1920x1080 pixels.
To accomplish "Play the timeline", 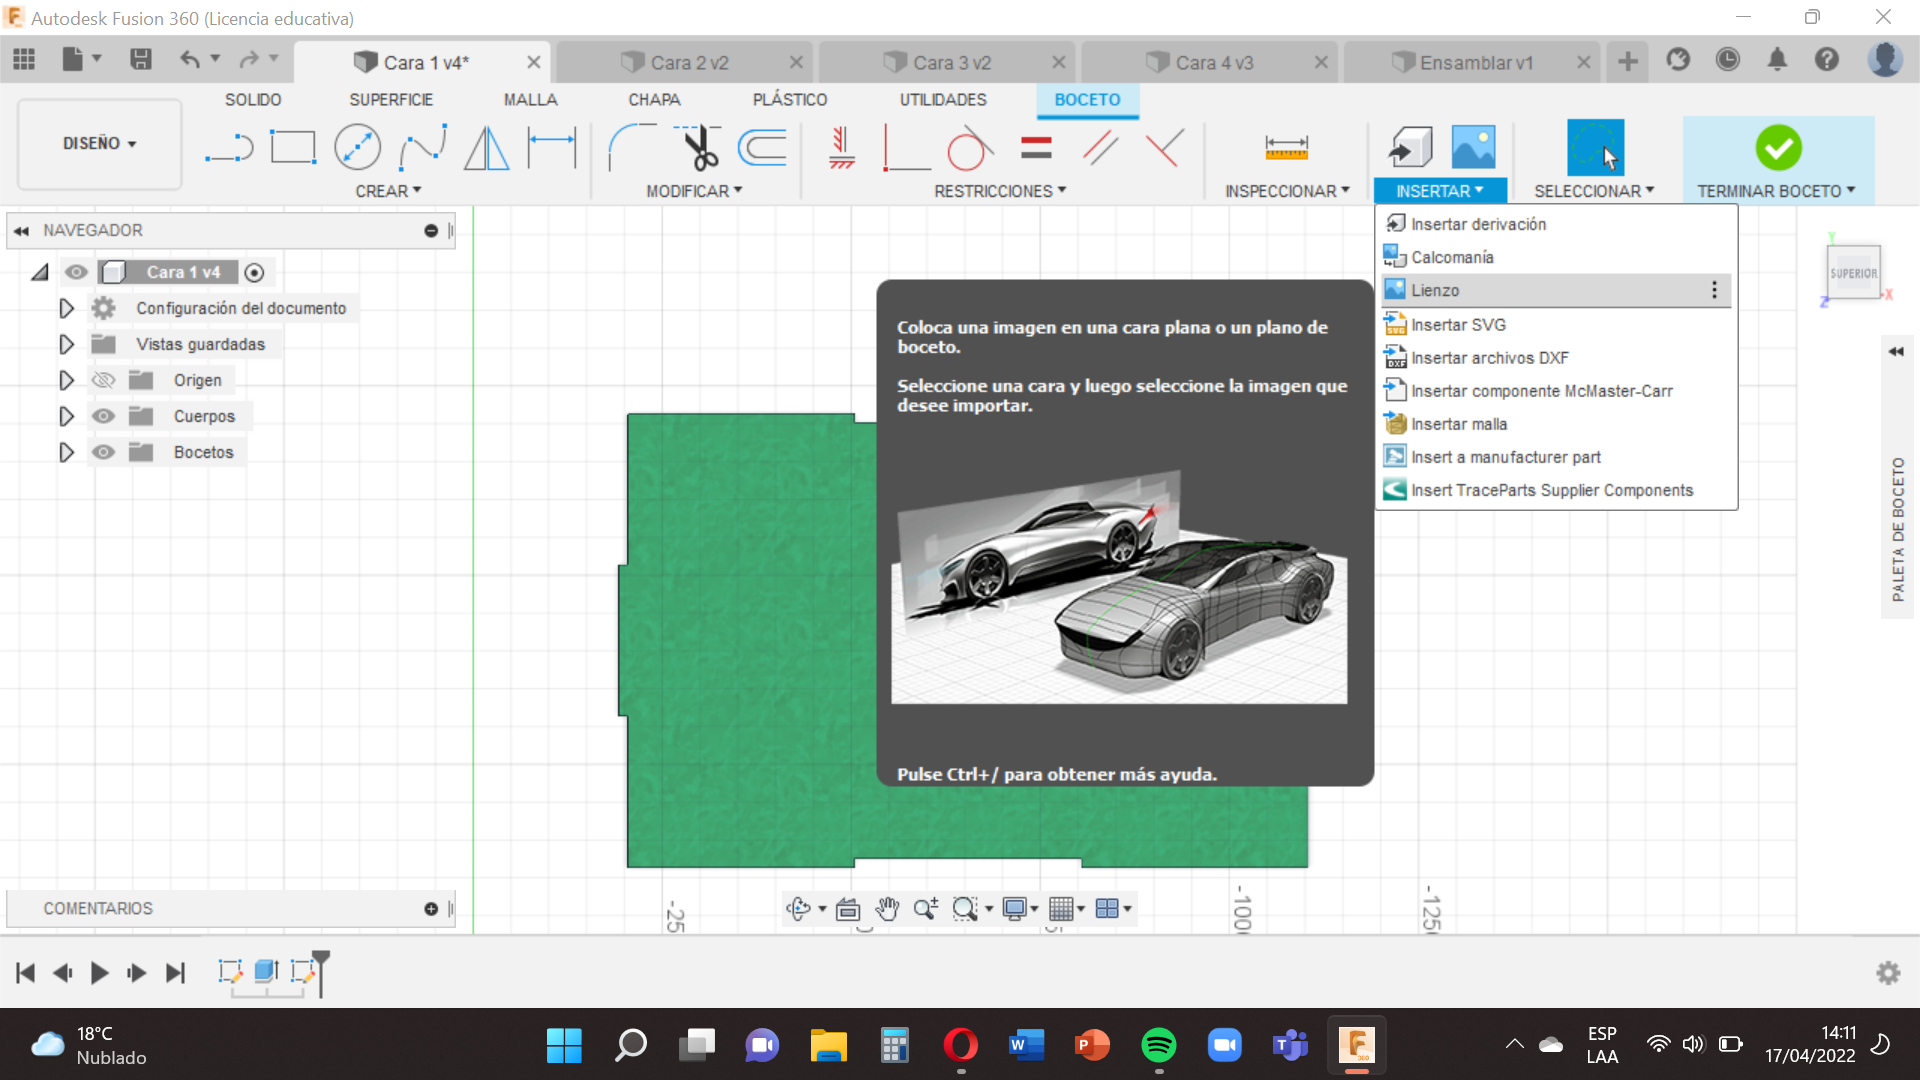I will coord(99,973).
